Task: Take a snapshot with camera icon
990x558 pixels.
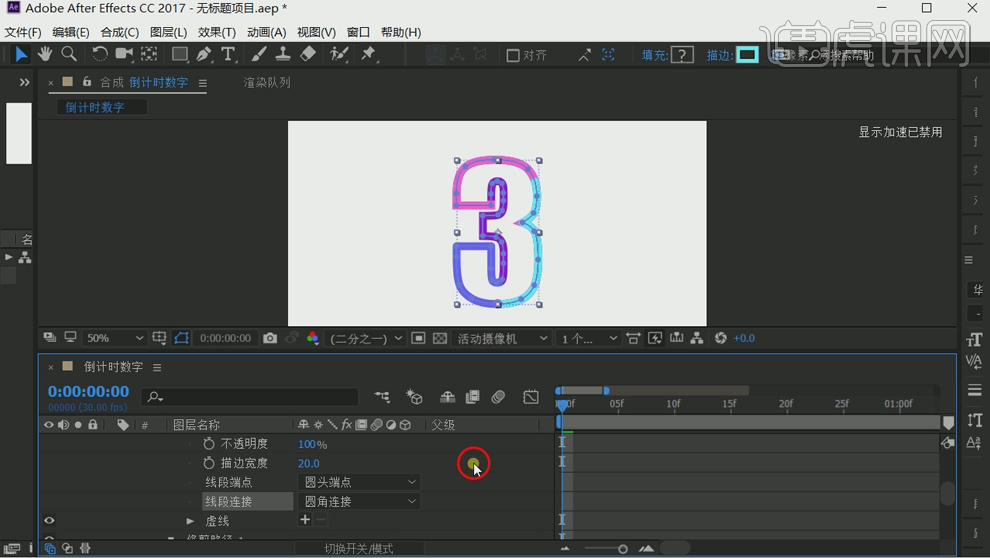Action: 270,339
